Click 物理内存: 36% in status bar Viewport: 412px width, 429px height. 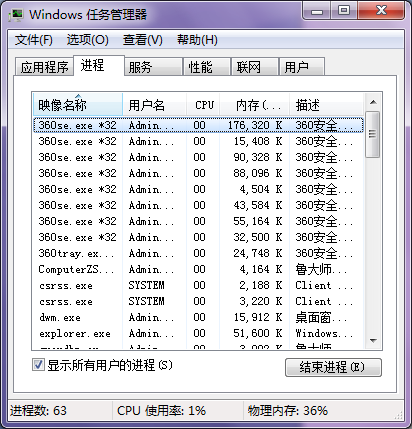coord(288,411)
